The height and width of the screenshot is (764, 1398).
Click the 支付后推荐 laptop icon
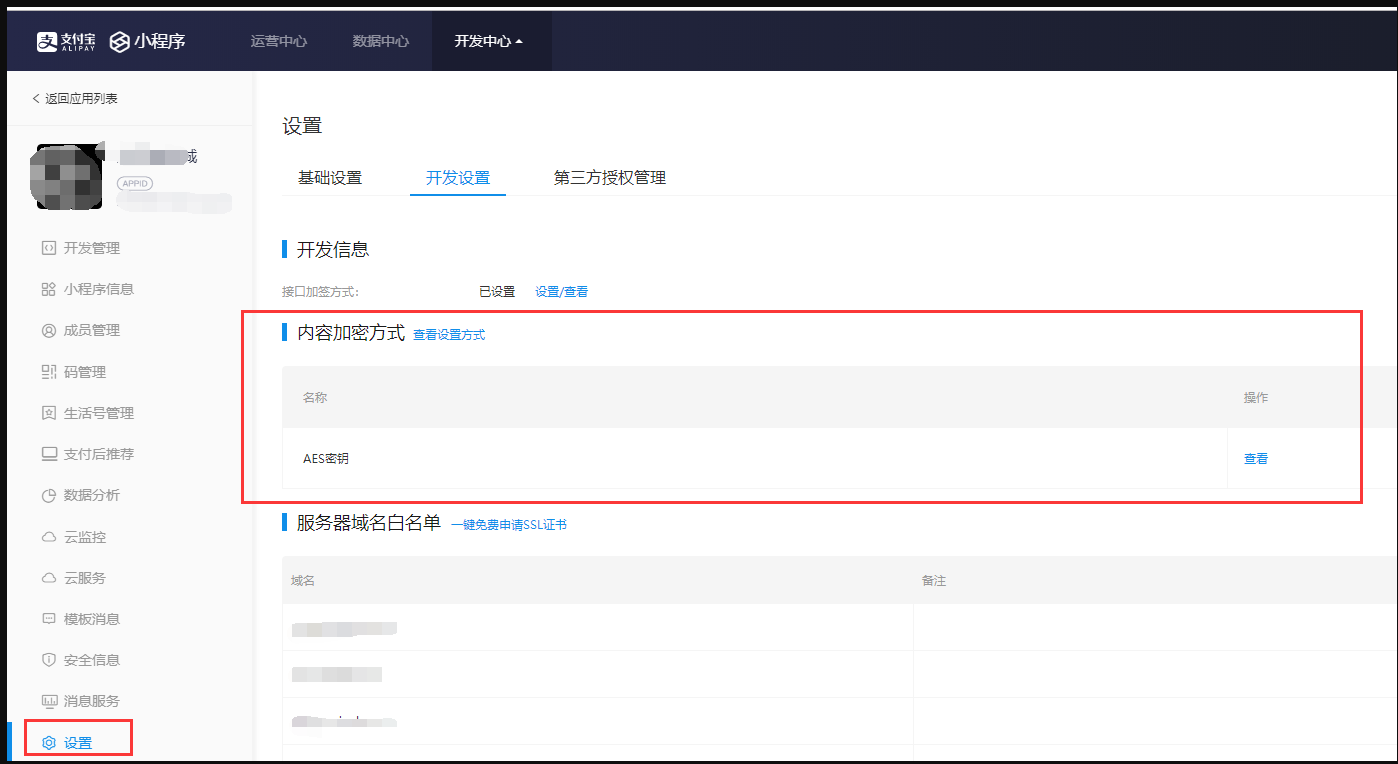[x=48, y=454]
